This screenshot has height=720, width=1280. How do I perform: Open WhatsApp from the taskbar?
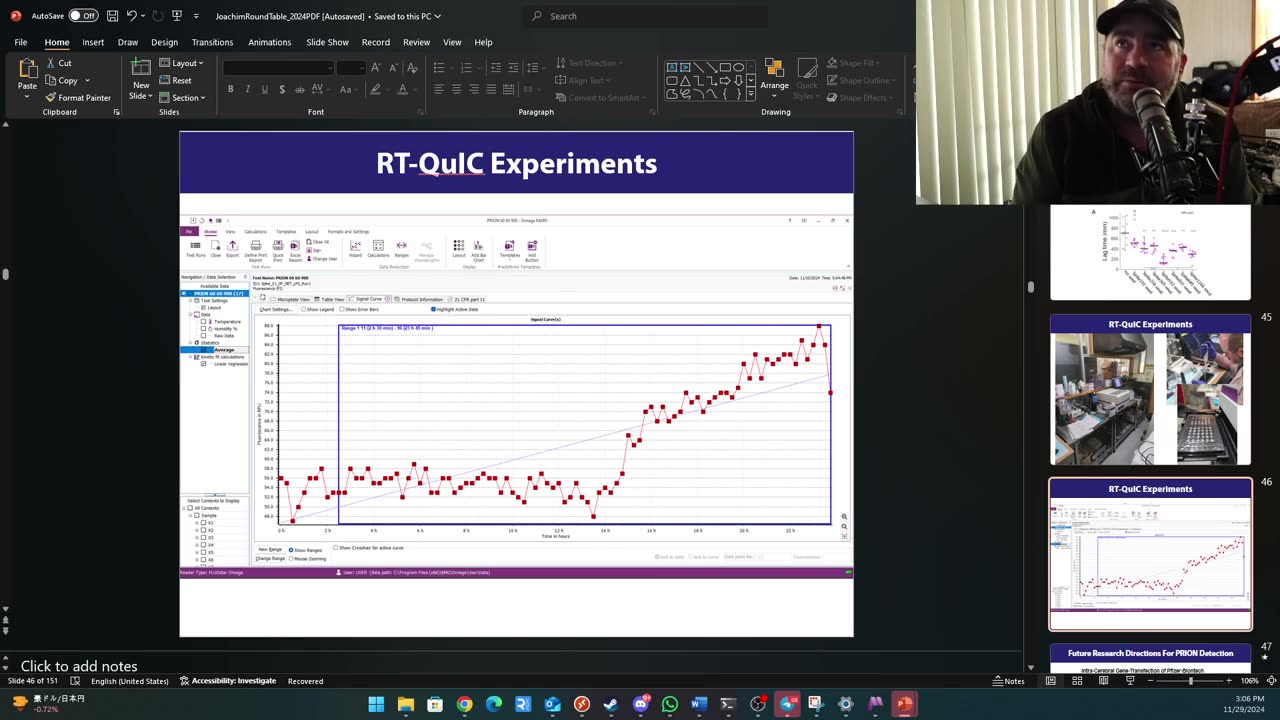pyautogui.click(x=670, y=704)
